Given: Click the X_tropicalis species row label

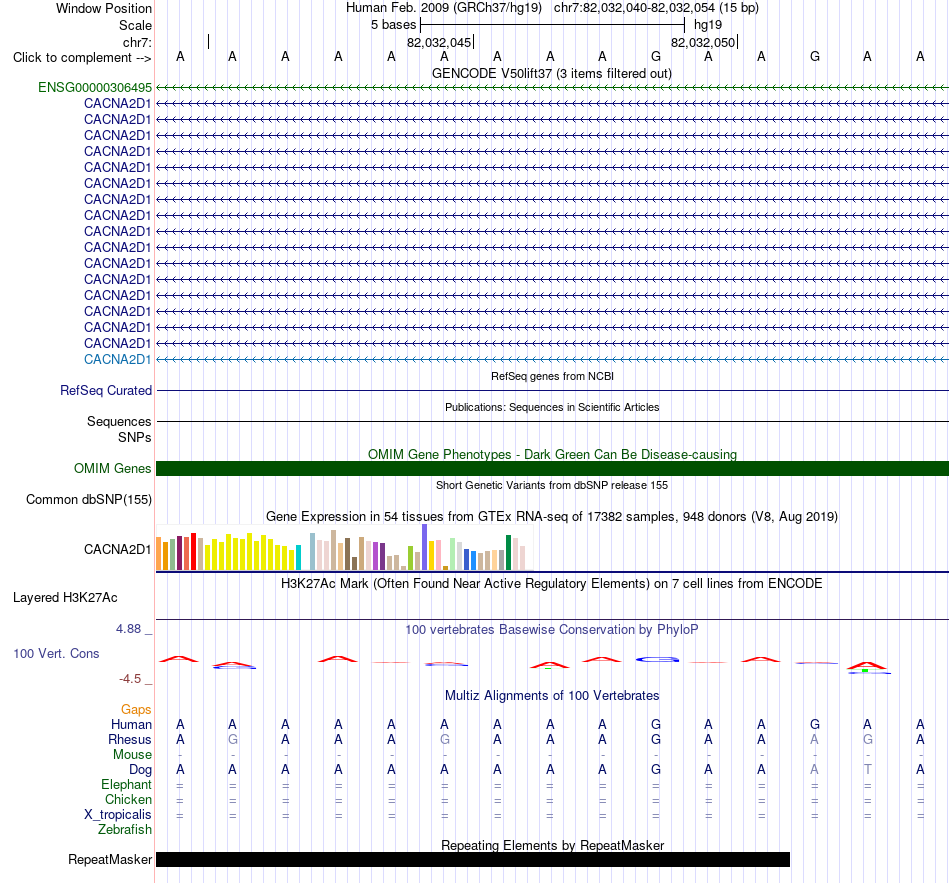Looking at the screenshot, I should tap(118, 815).
